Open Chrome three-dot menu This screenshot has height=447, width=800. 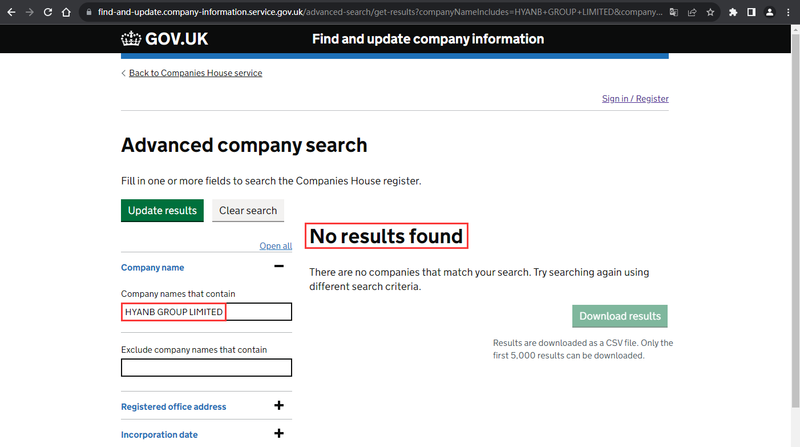[788, 12]
